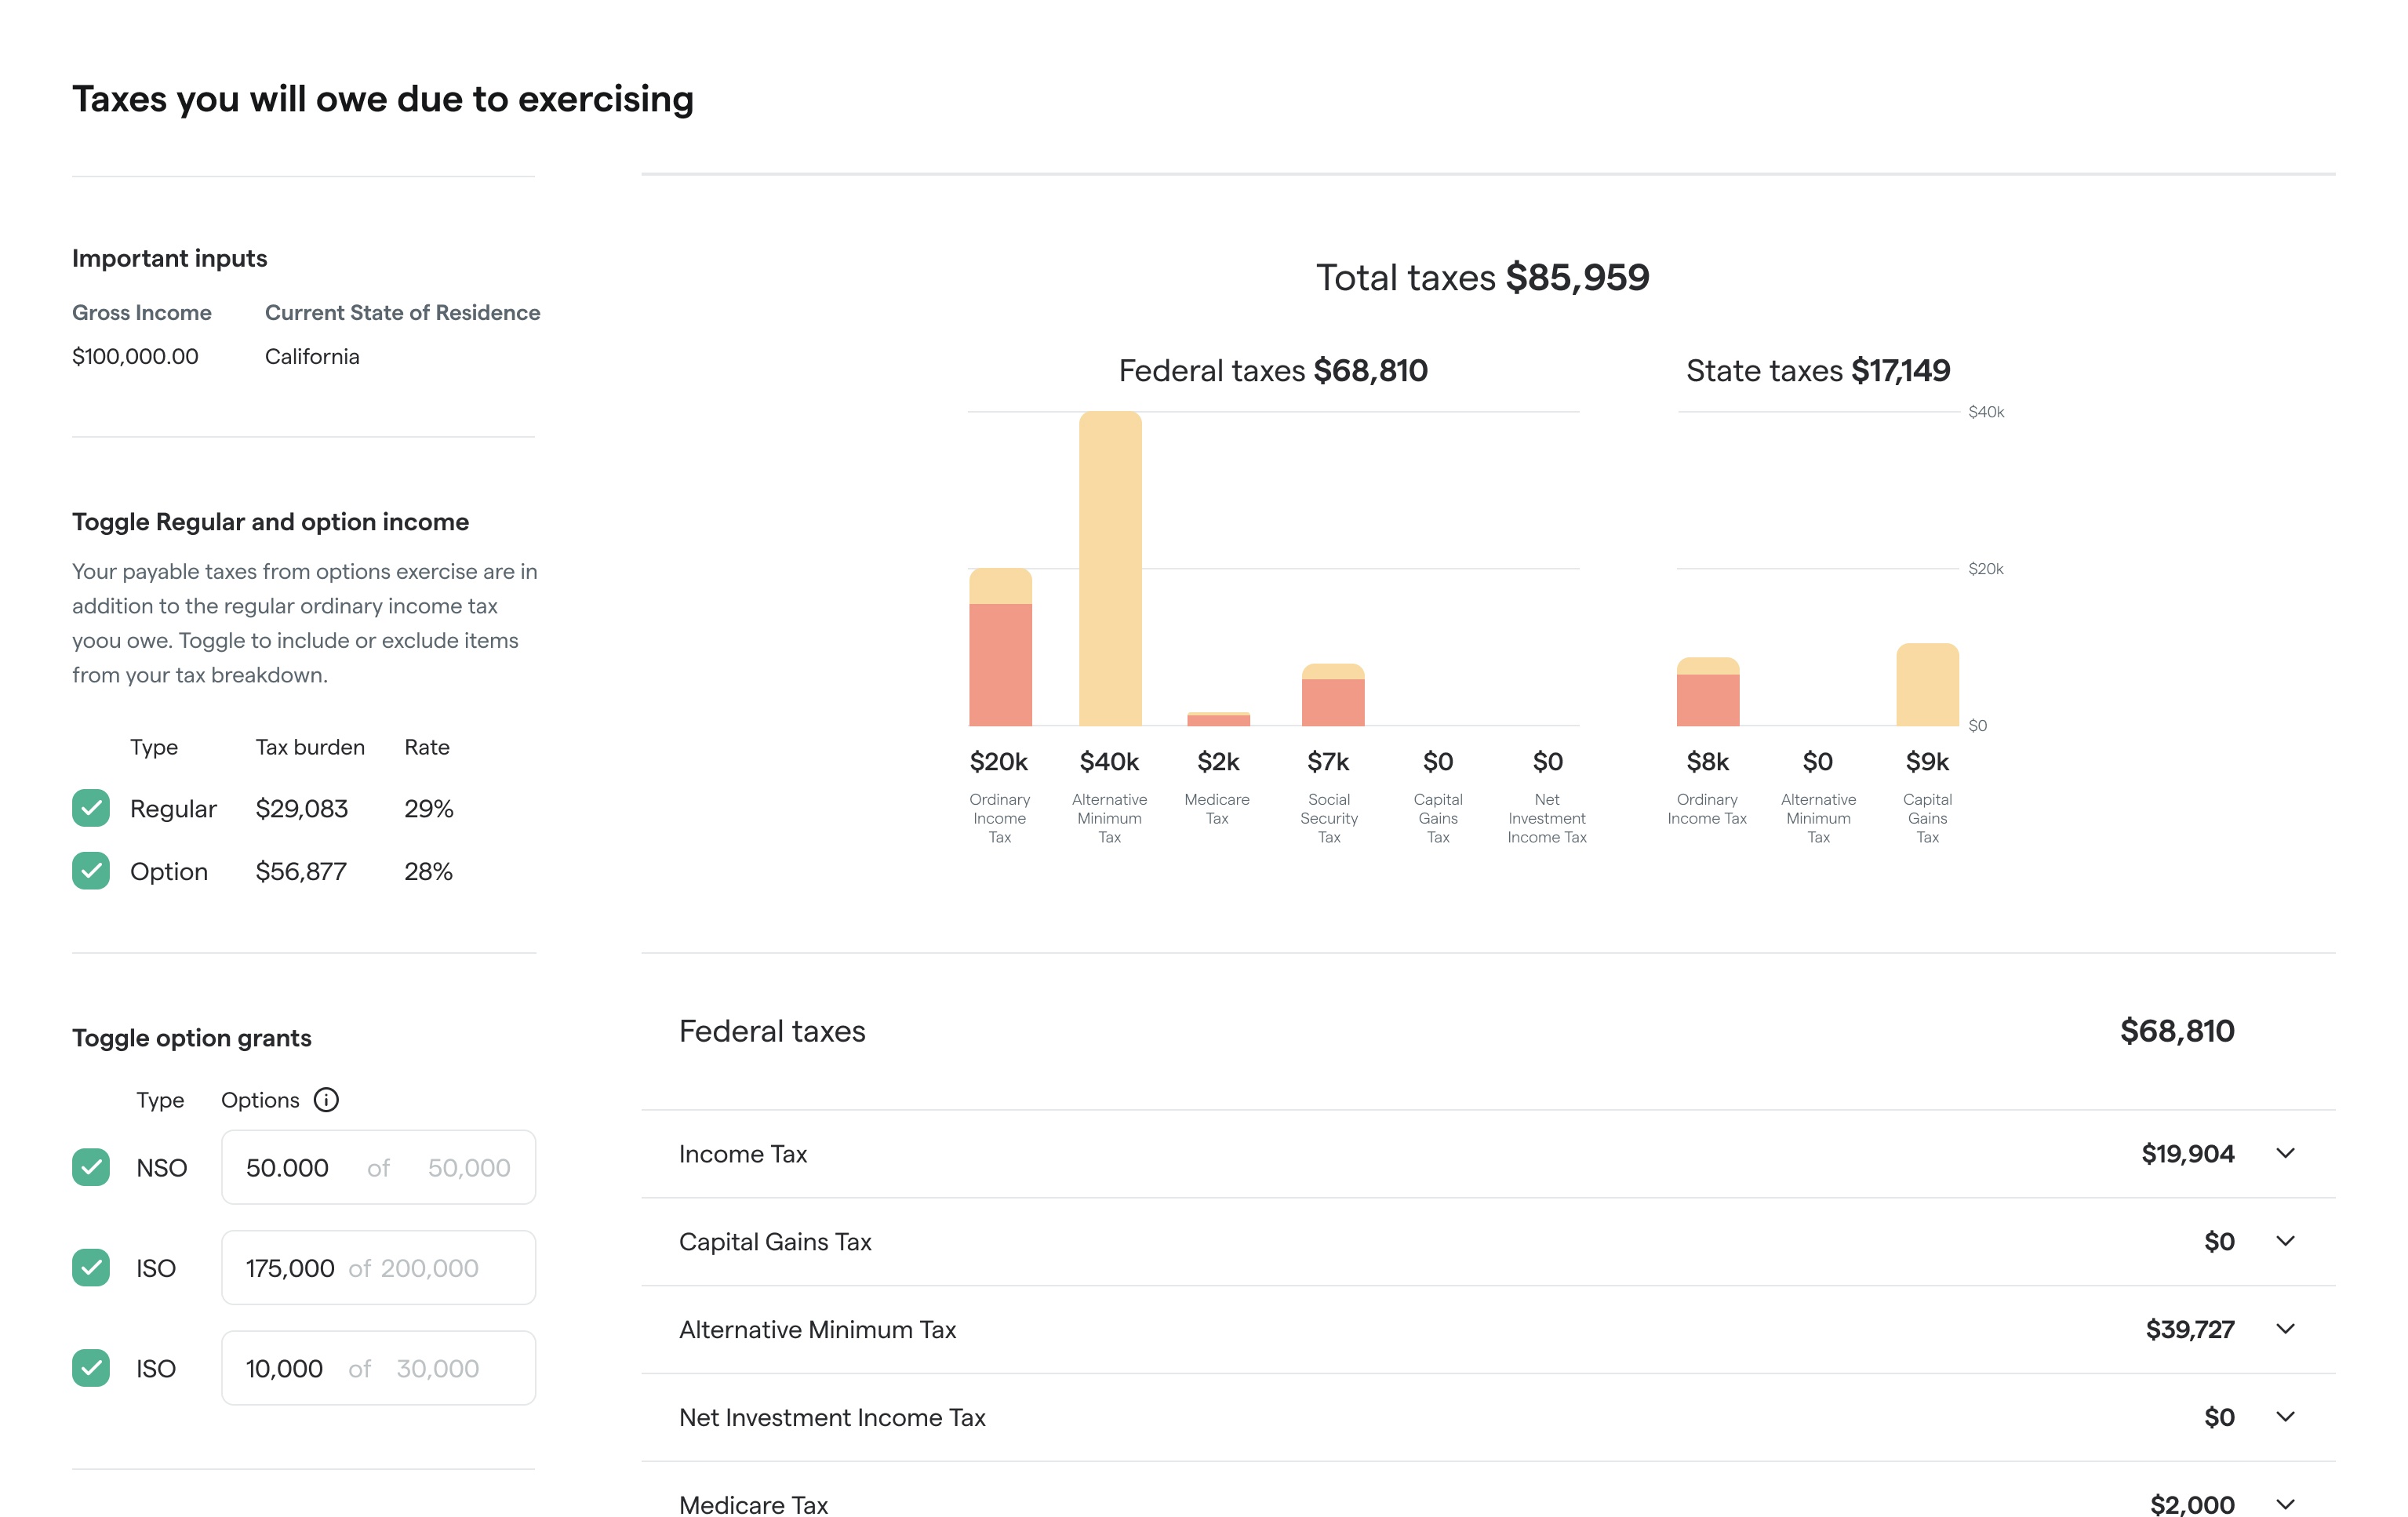Toggle off the NSO grant checkbox
This screenshot has height=1517, width=2408.
[x=91, y=1167]
